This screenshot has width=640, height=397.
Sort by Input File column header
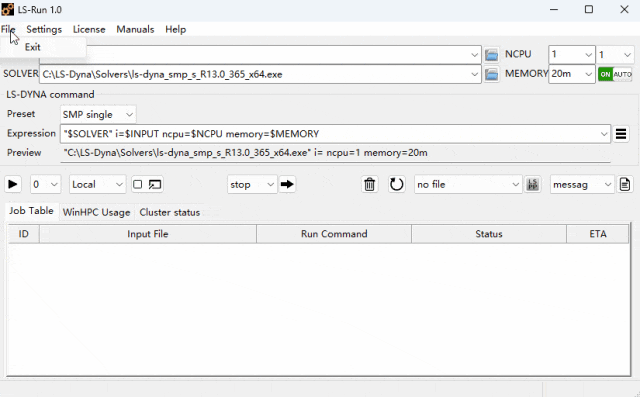[x=148, y=234]
